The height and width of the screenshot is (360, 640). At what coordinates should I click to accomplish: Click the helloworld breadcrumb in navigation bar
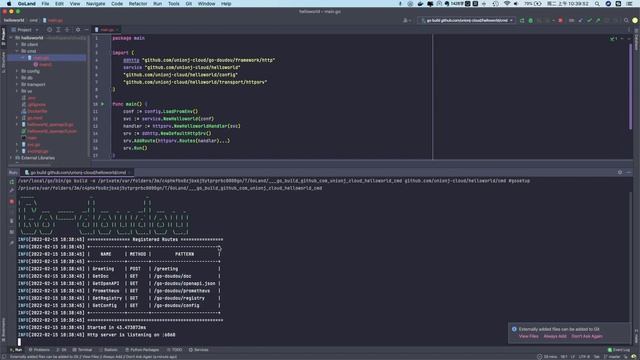[14, 20]
